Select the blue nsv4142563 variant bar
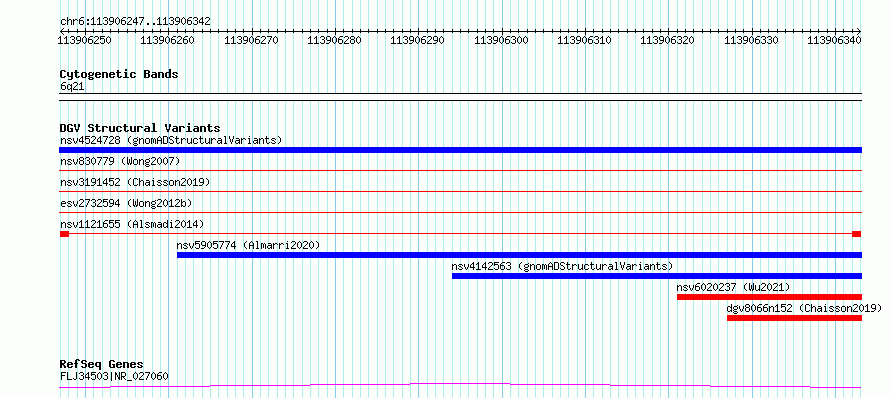This screenshot has width=890, height=398. [657, 276]
